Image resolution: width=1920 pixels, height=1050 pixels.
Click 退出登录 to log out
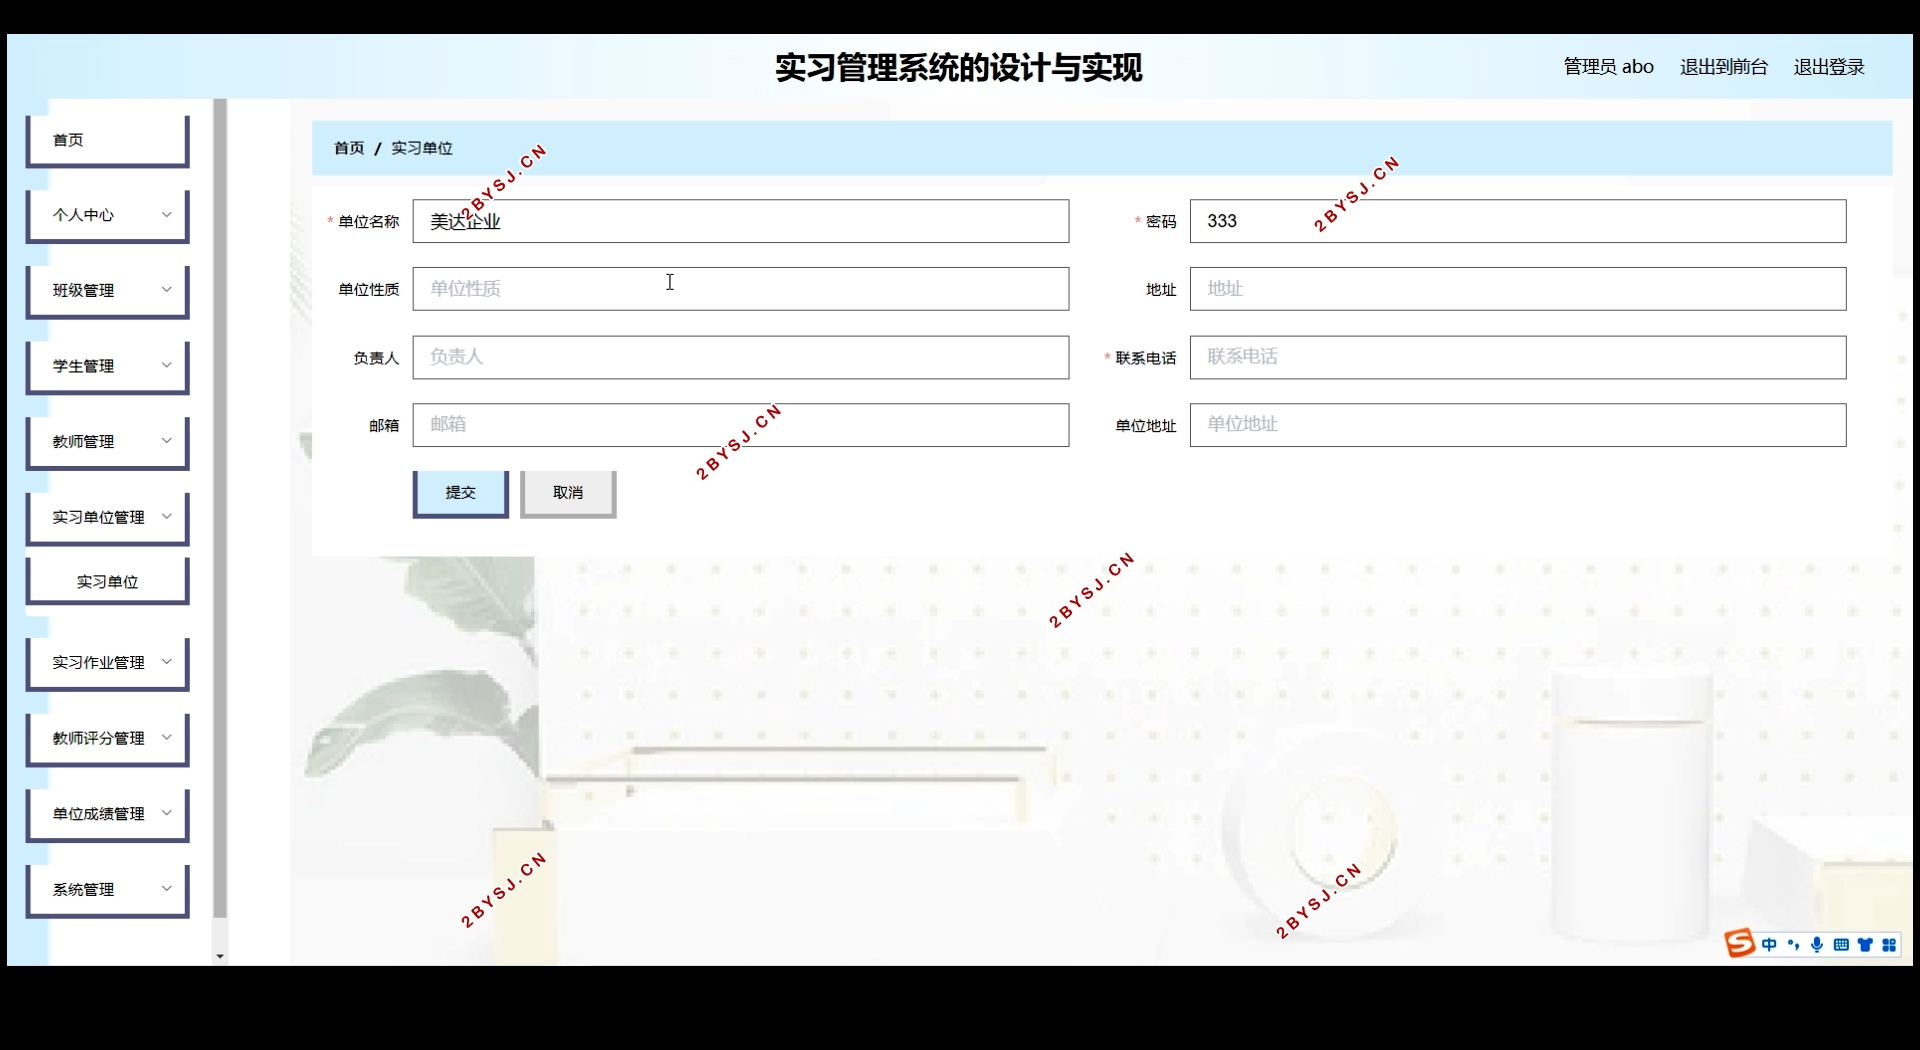1829,67
